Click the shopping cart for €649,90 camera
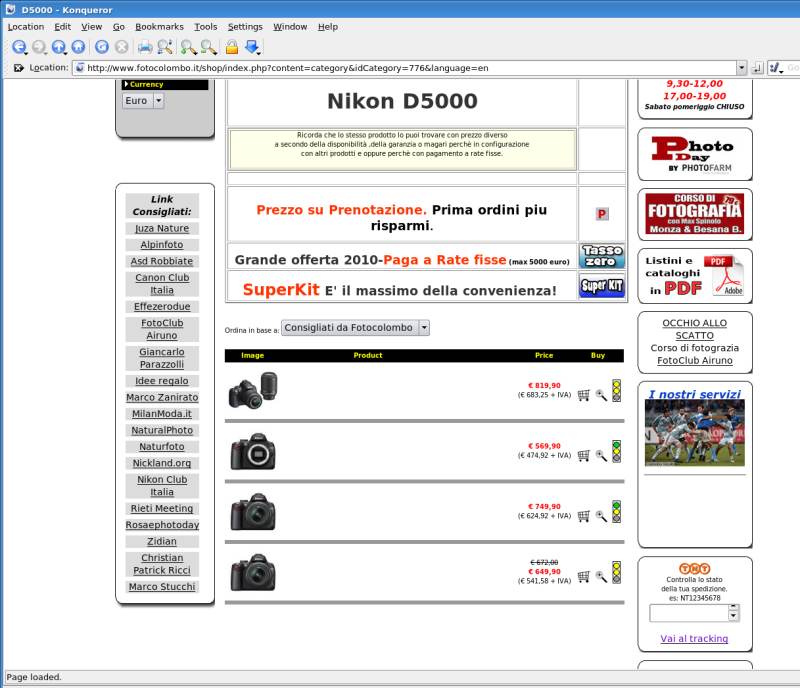Viewport: 800px width, 688px height. 584,576
